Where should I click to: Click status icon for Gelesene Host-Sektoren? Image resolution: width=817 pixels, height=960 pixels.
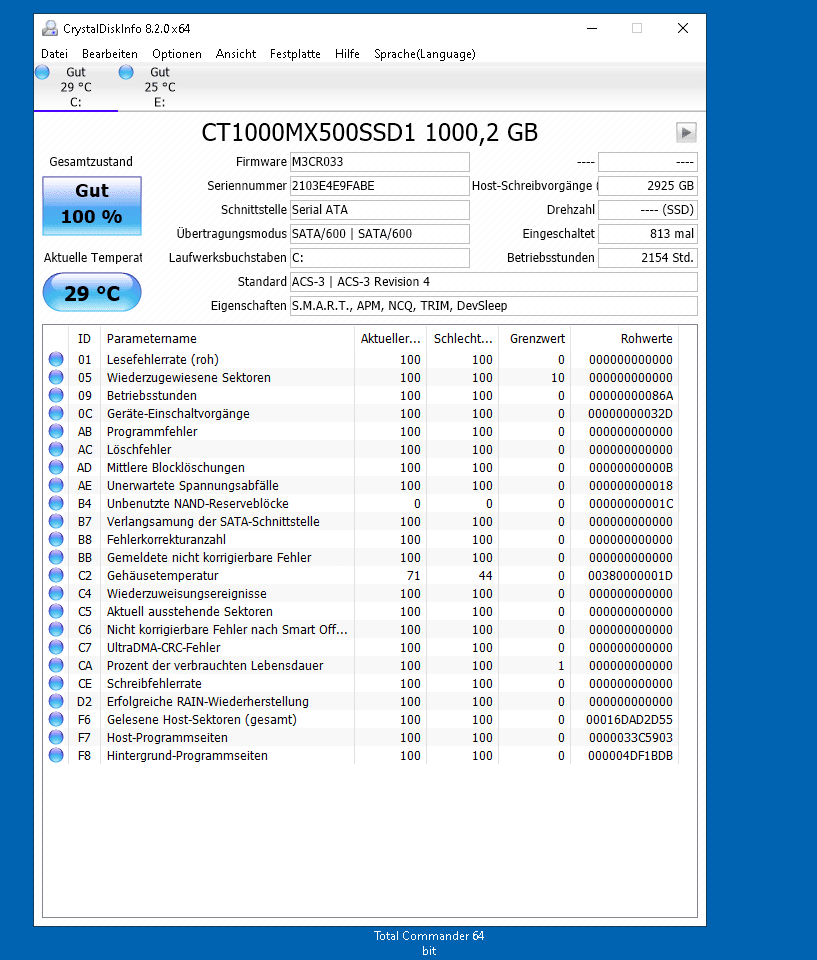[x=56, y=719]
